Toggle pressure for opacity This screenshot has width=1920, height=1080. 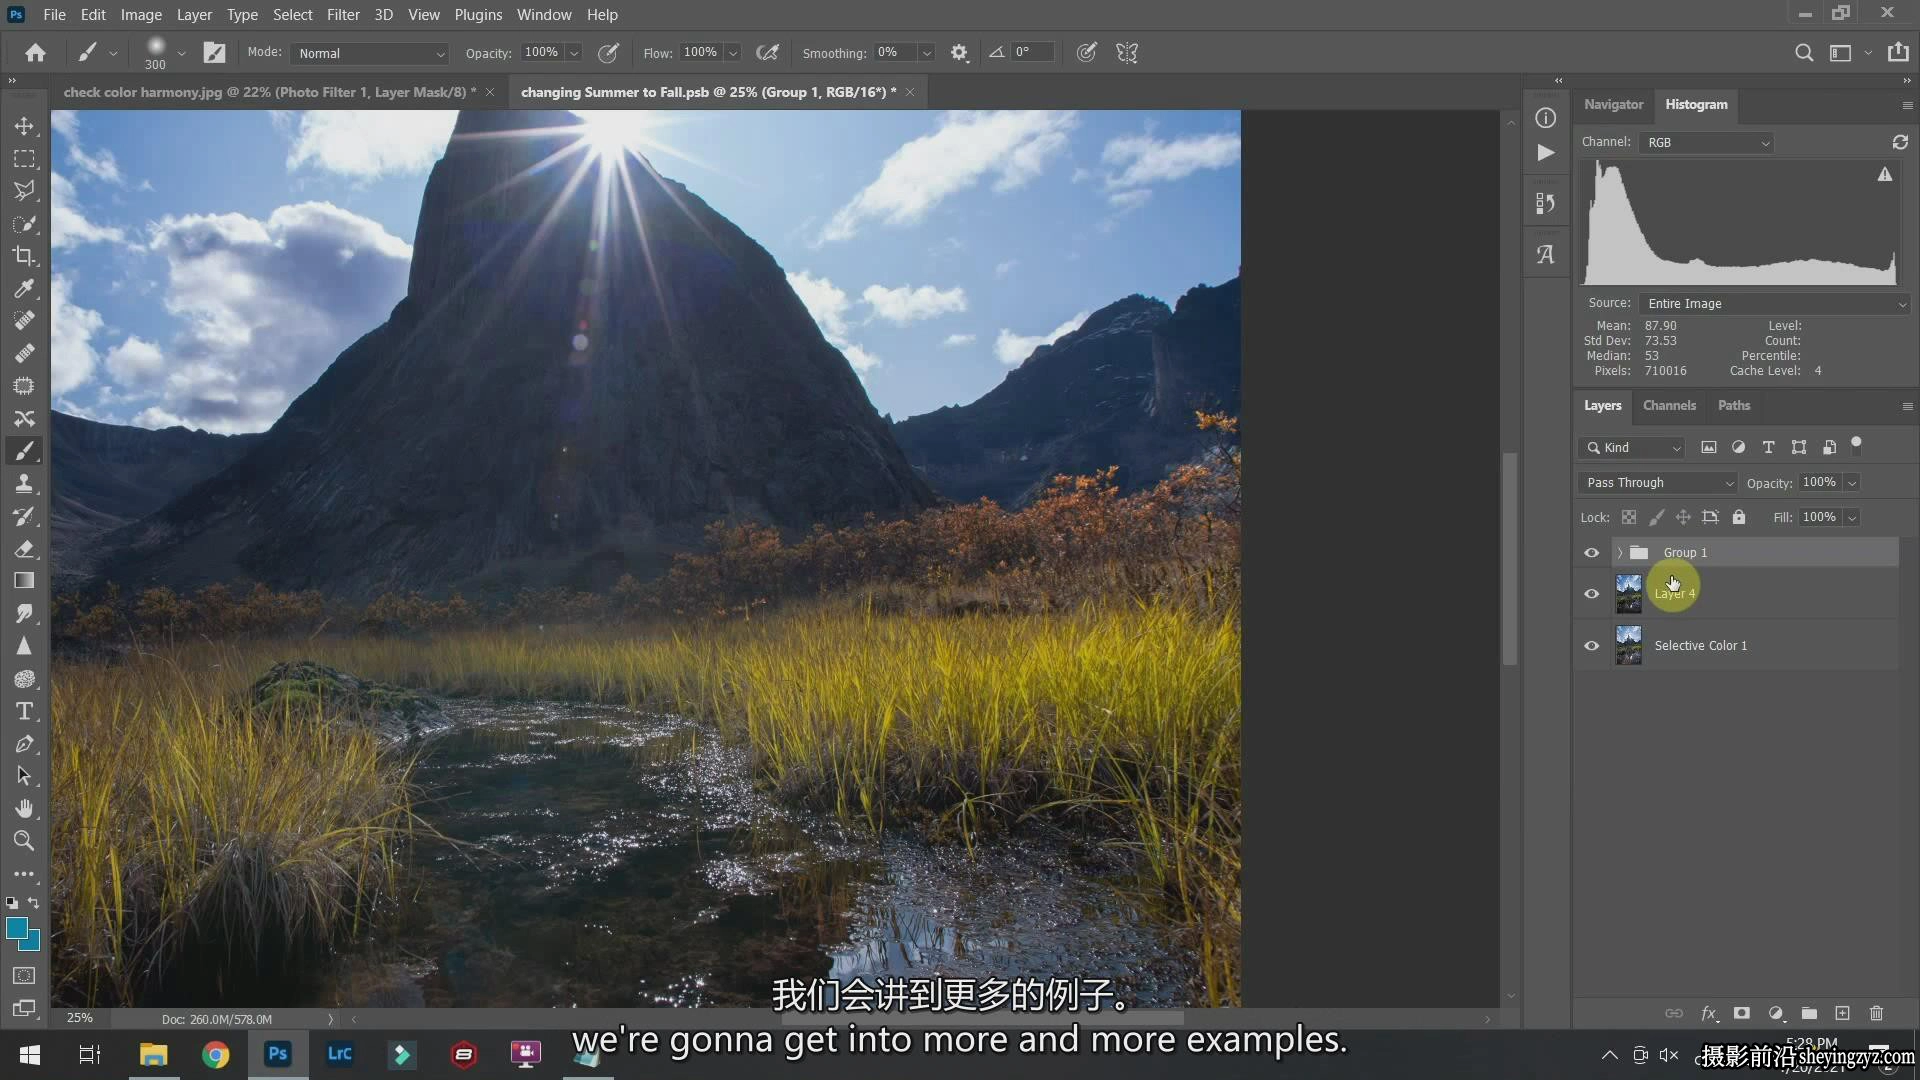tap(608, 53)
